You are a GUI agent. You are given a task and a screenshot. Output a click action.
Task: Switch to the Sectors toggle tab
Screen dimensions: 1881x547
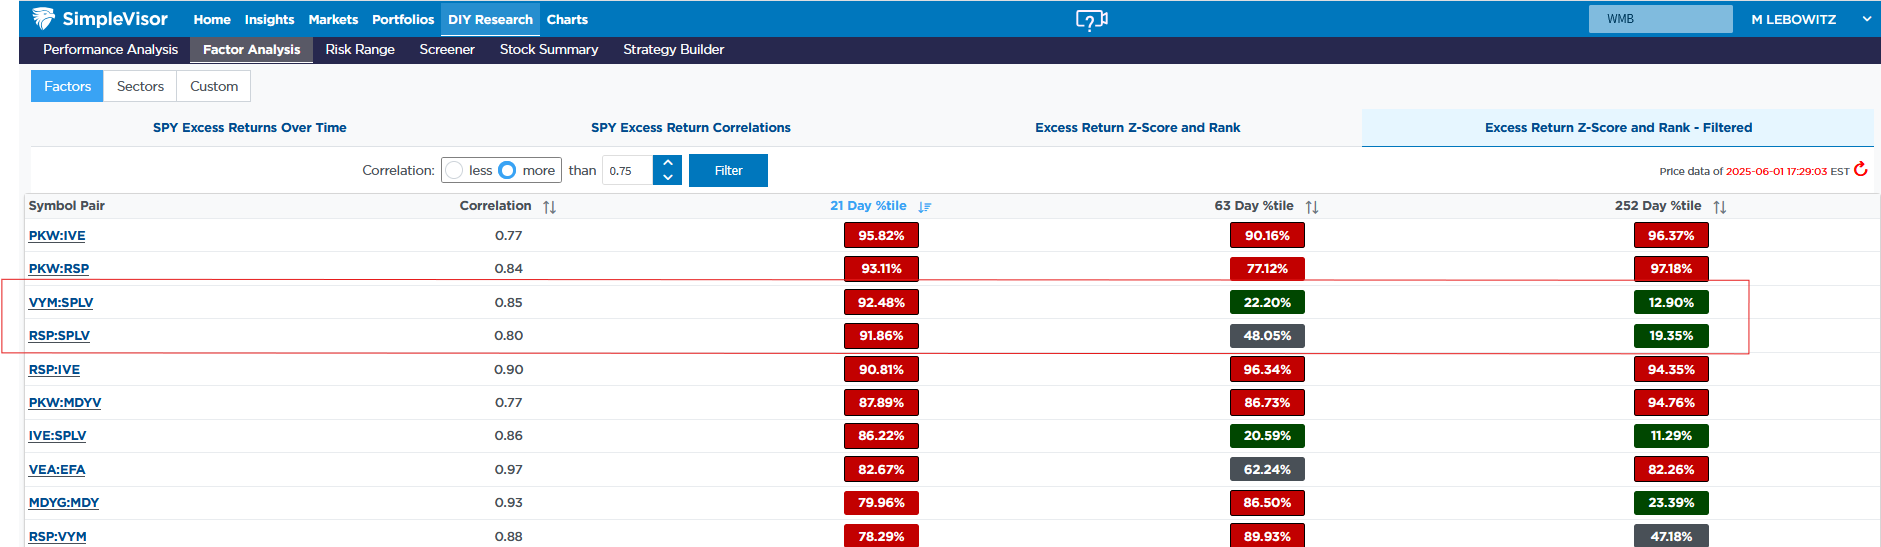point(140,86)
